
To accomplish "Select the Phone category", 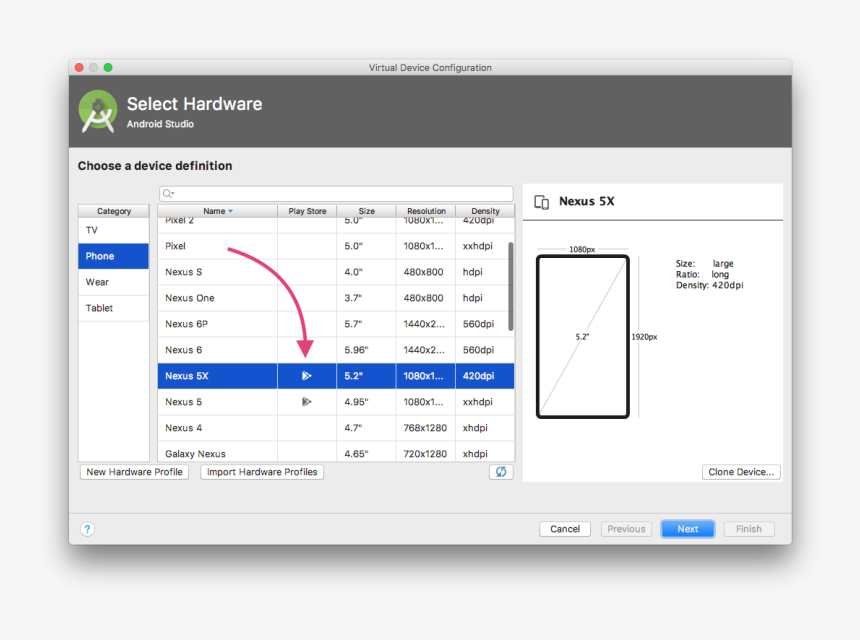I will coord(114,256).
